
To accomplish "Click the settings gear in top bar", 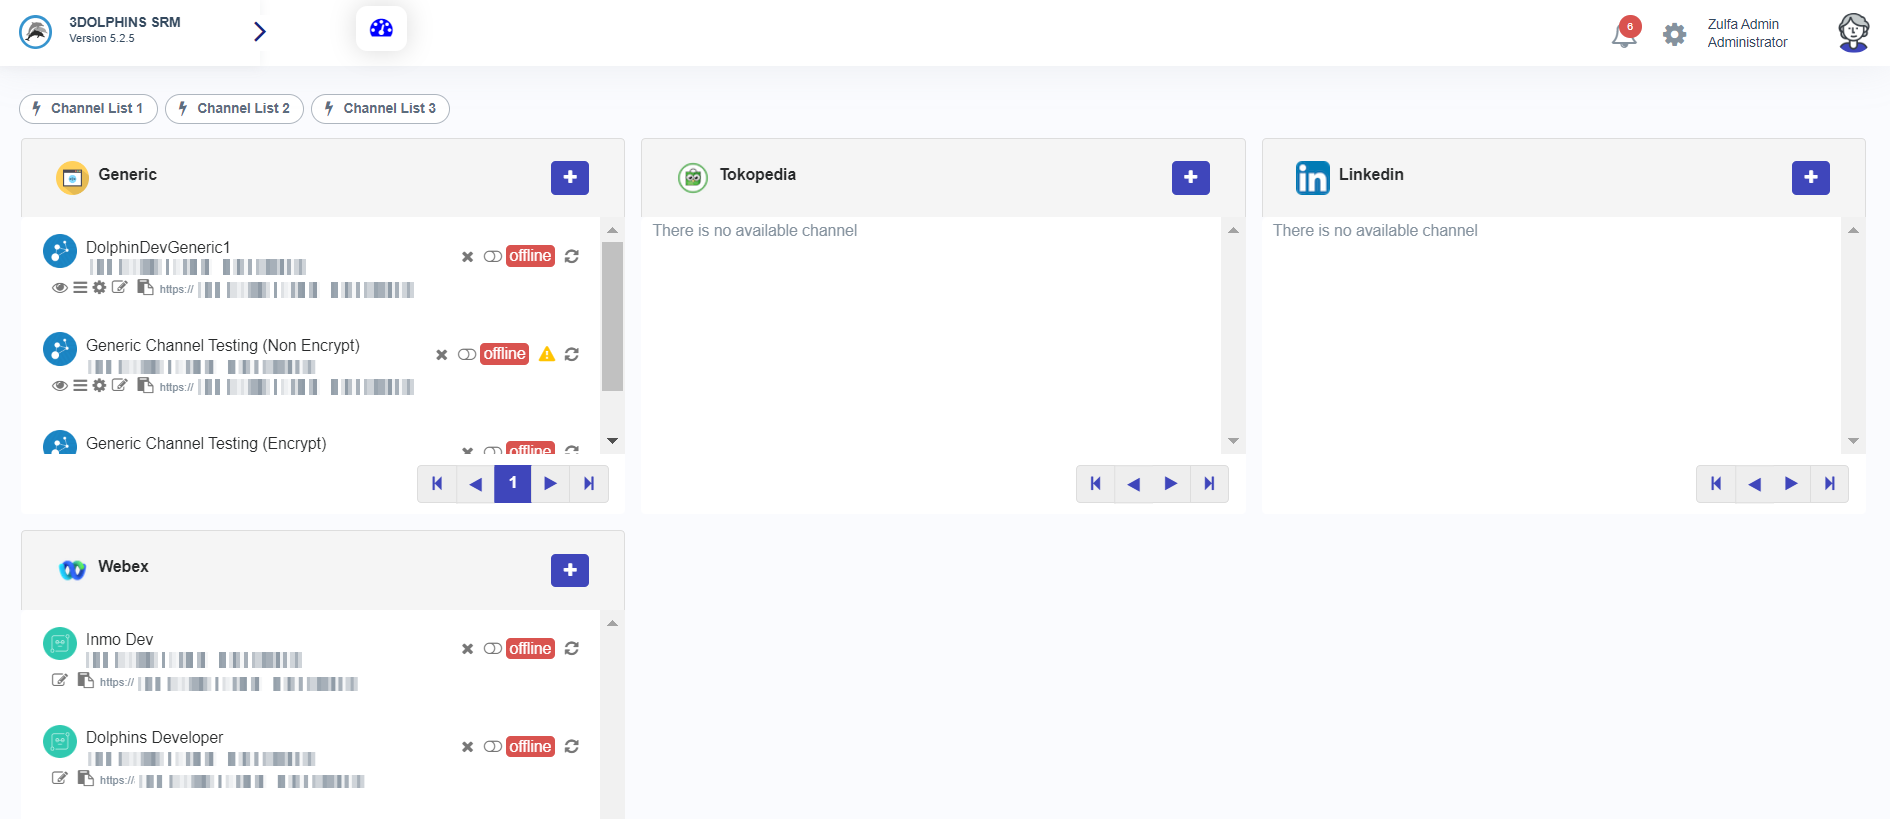I will pos(1674,35).
